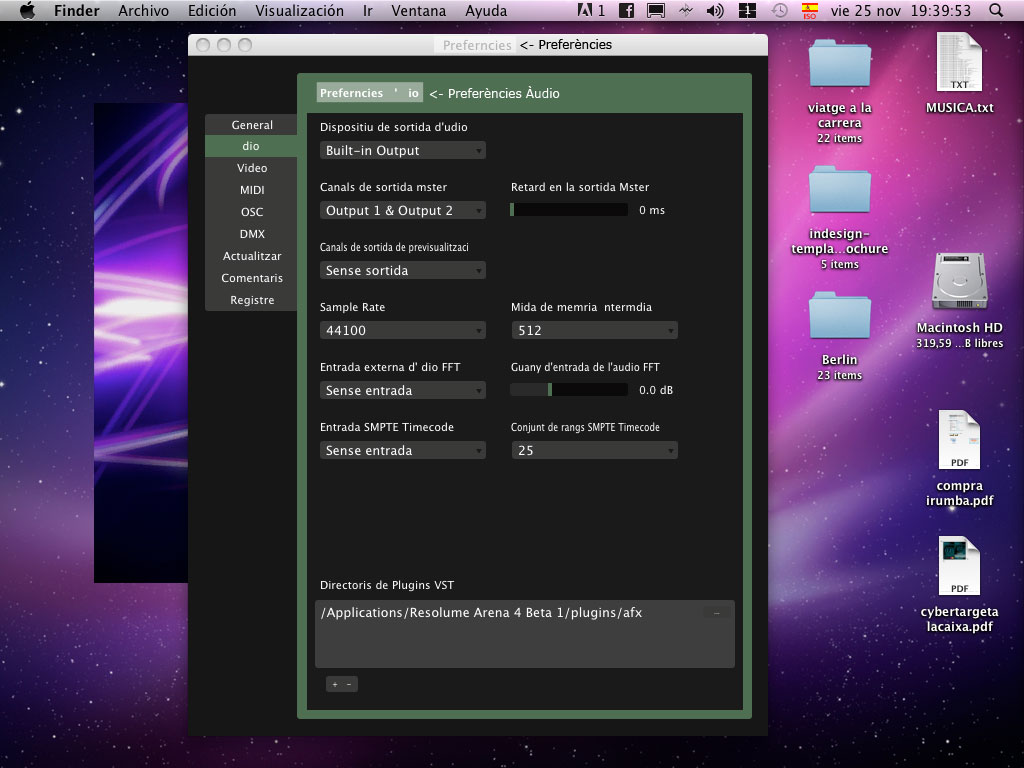Click the 0.0 dB gain value
1024x768 pixels.
pos(656,391)
